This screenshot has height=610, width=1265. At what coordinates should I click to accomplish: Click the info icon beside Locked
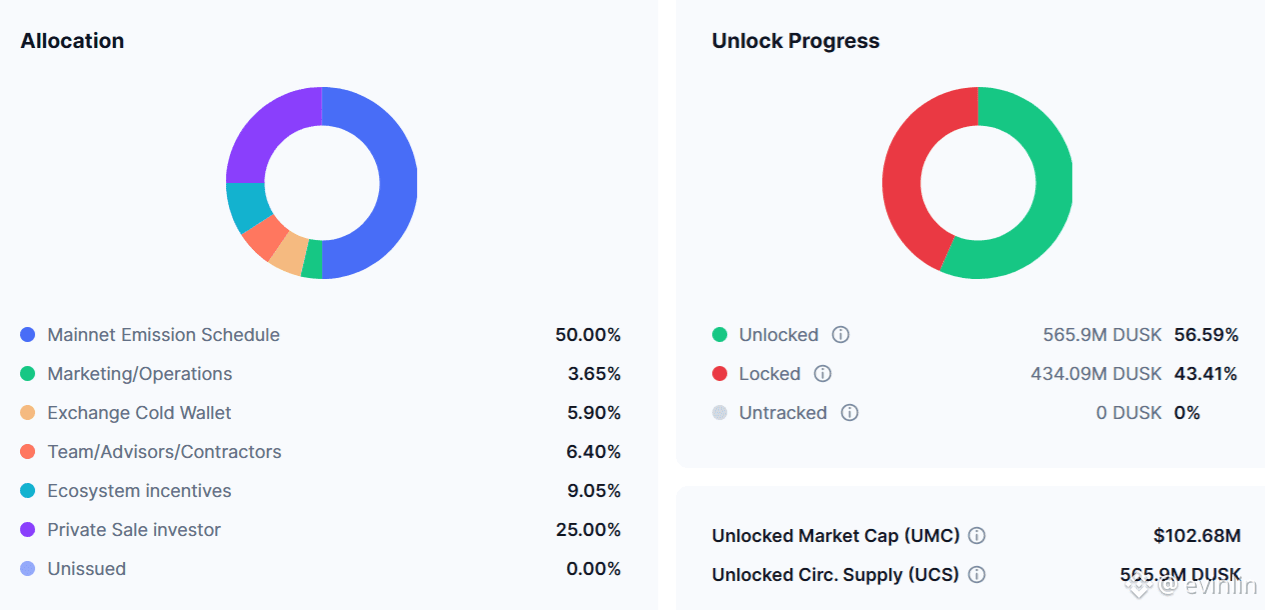point(822,374)
